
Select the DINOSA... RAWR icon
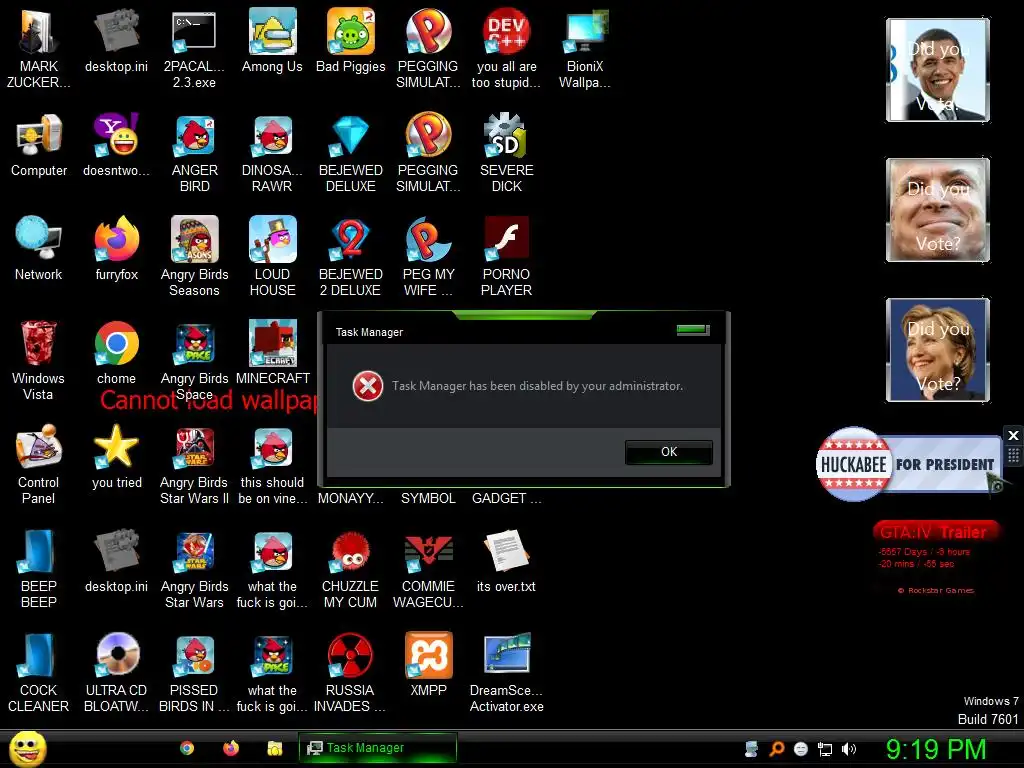pos(272,153)
